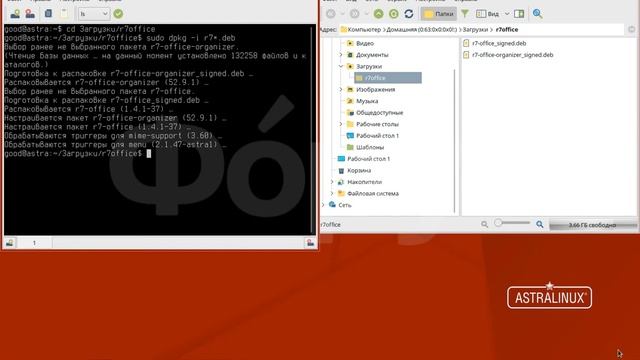The height and width of the screenshot is (360, 640).
Task: Toggle the split panel view icon
Action: (519, 14)
